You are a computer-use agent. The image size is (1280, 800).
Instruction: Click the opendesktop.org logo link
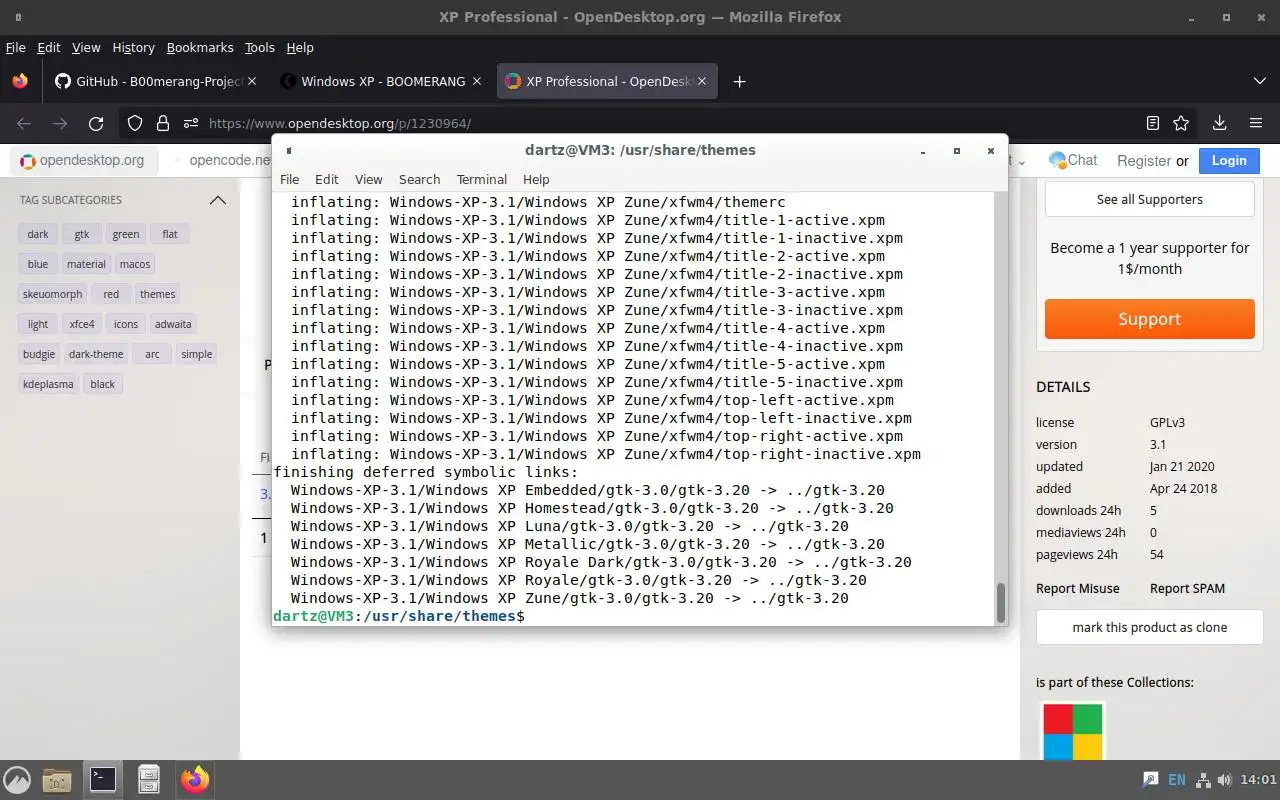click(82, 160)
